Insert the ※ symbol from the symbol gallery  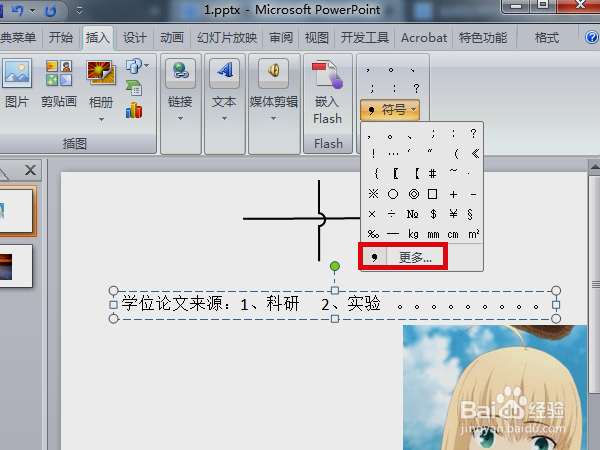point(373,194)
